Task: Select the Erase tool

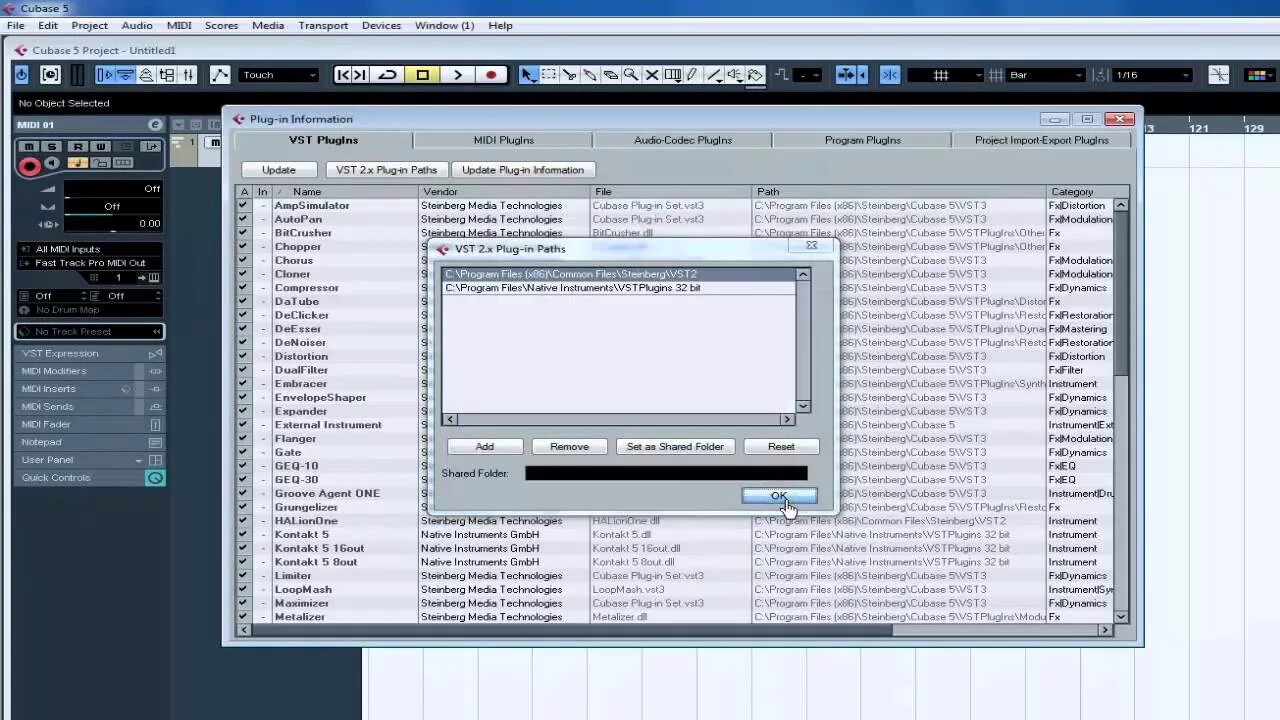Action: [610, 75]
